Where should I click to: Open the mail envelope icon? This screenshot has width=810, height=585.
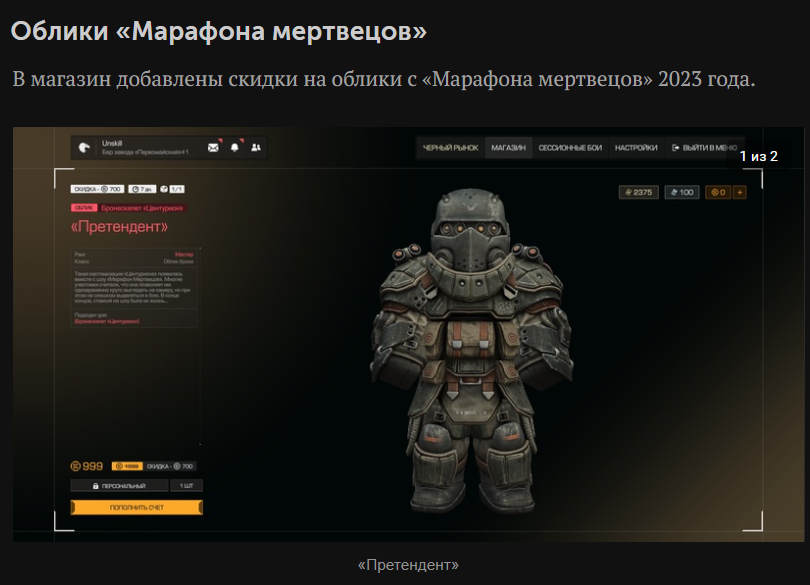[213, 148]
